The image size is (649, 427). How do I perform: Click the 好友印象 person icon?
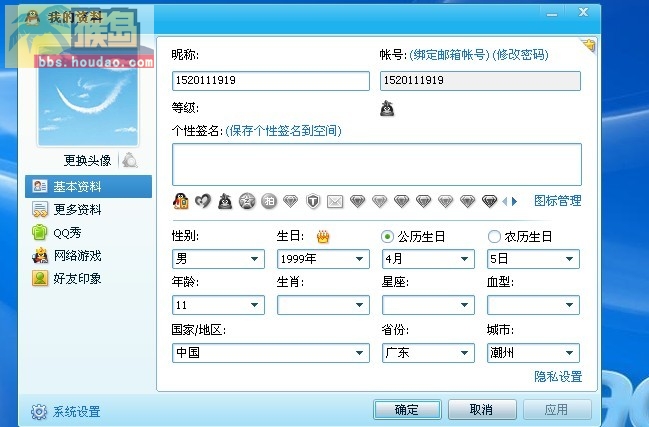click(40, 278)
